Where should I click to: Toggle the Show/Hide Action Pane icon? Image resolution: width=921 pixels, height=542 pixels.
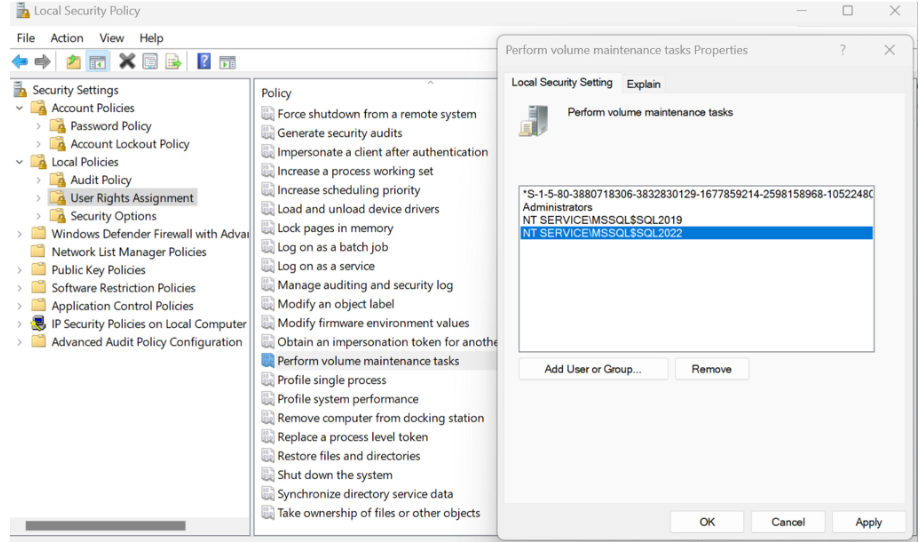tap(227, 62)
